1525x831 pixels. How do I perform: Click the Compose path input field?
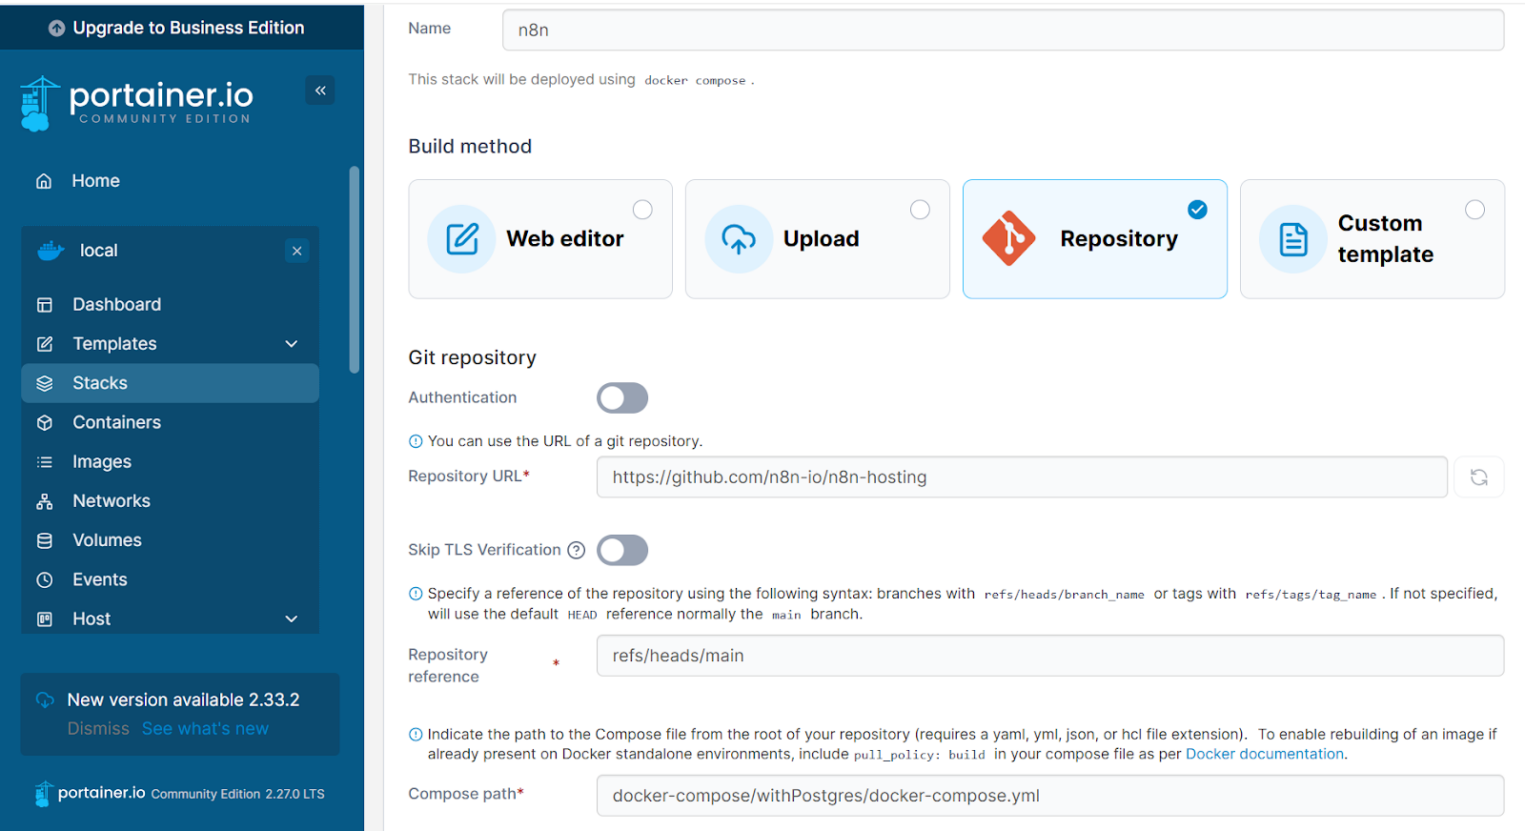(1049, 796)
